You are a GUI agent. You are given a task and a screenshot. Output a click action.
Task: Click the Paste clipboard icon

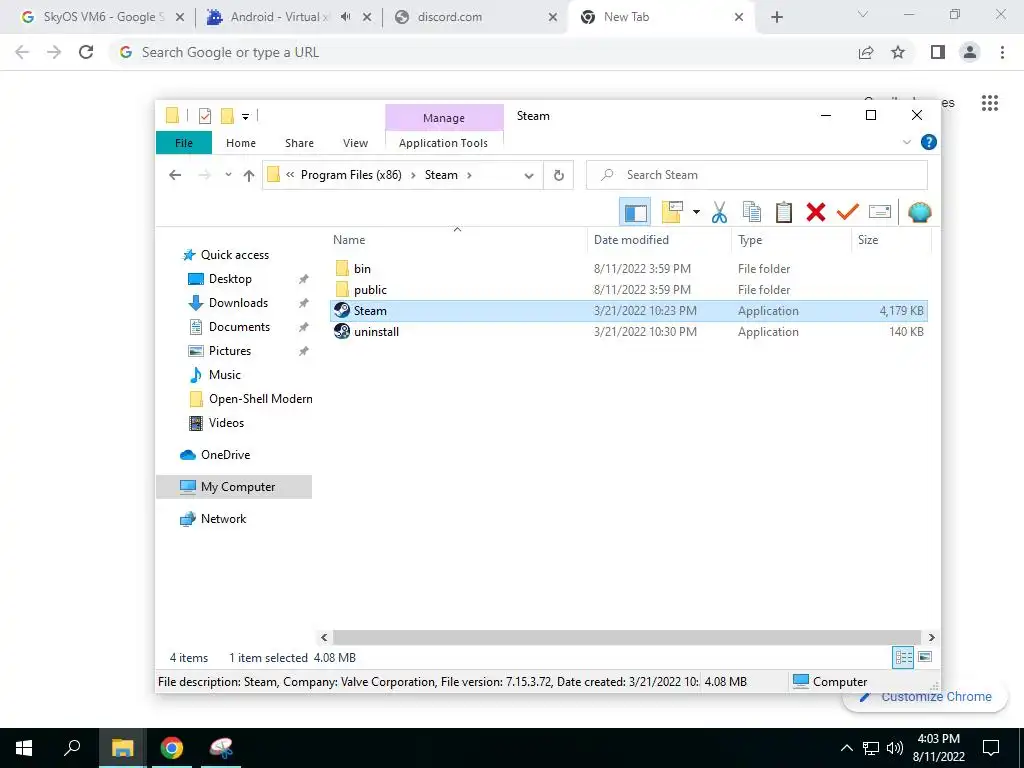[784, 212]
